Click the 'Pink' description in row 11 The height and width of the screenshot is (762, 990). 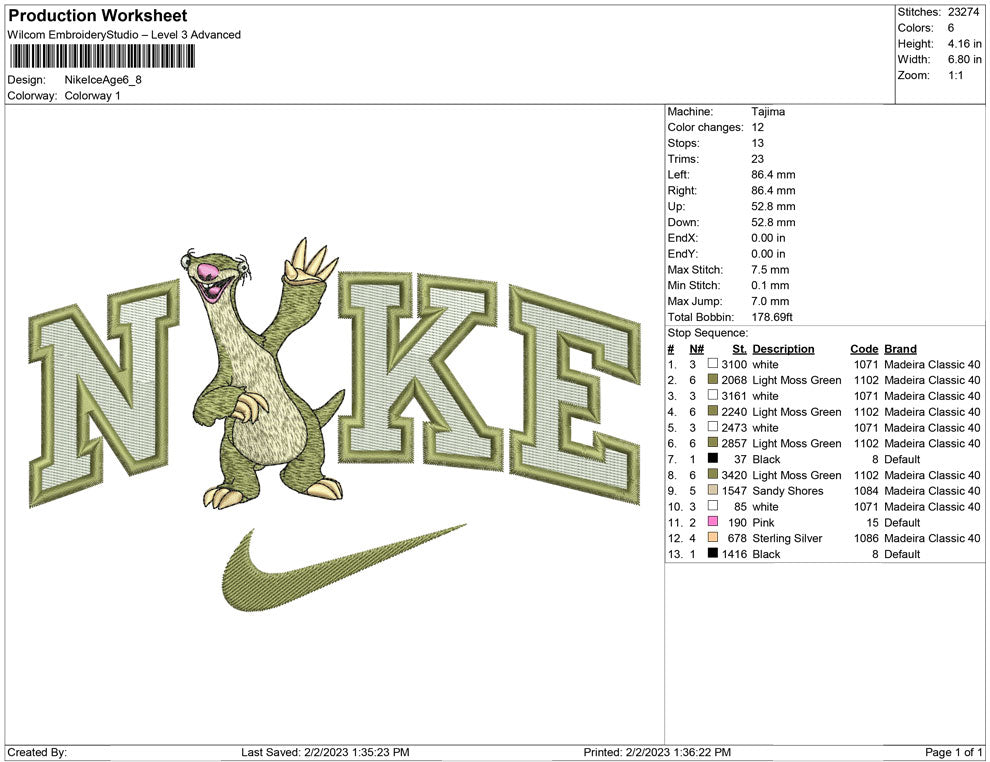[763, 522]
